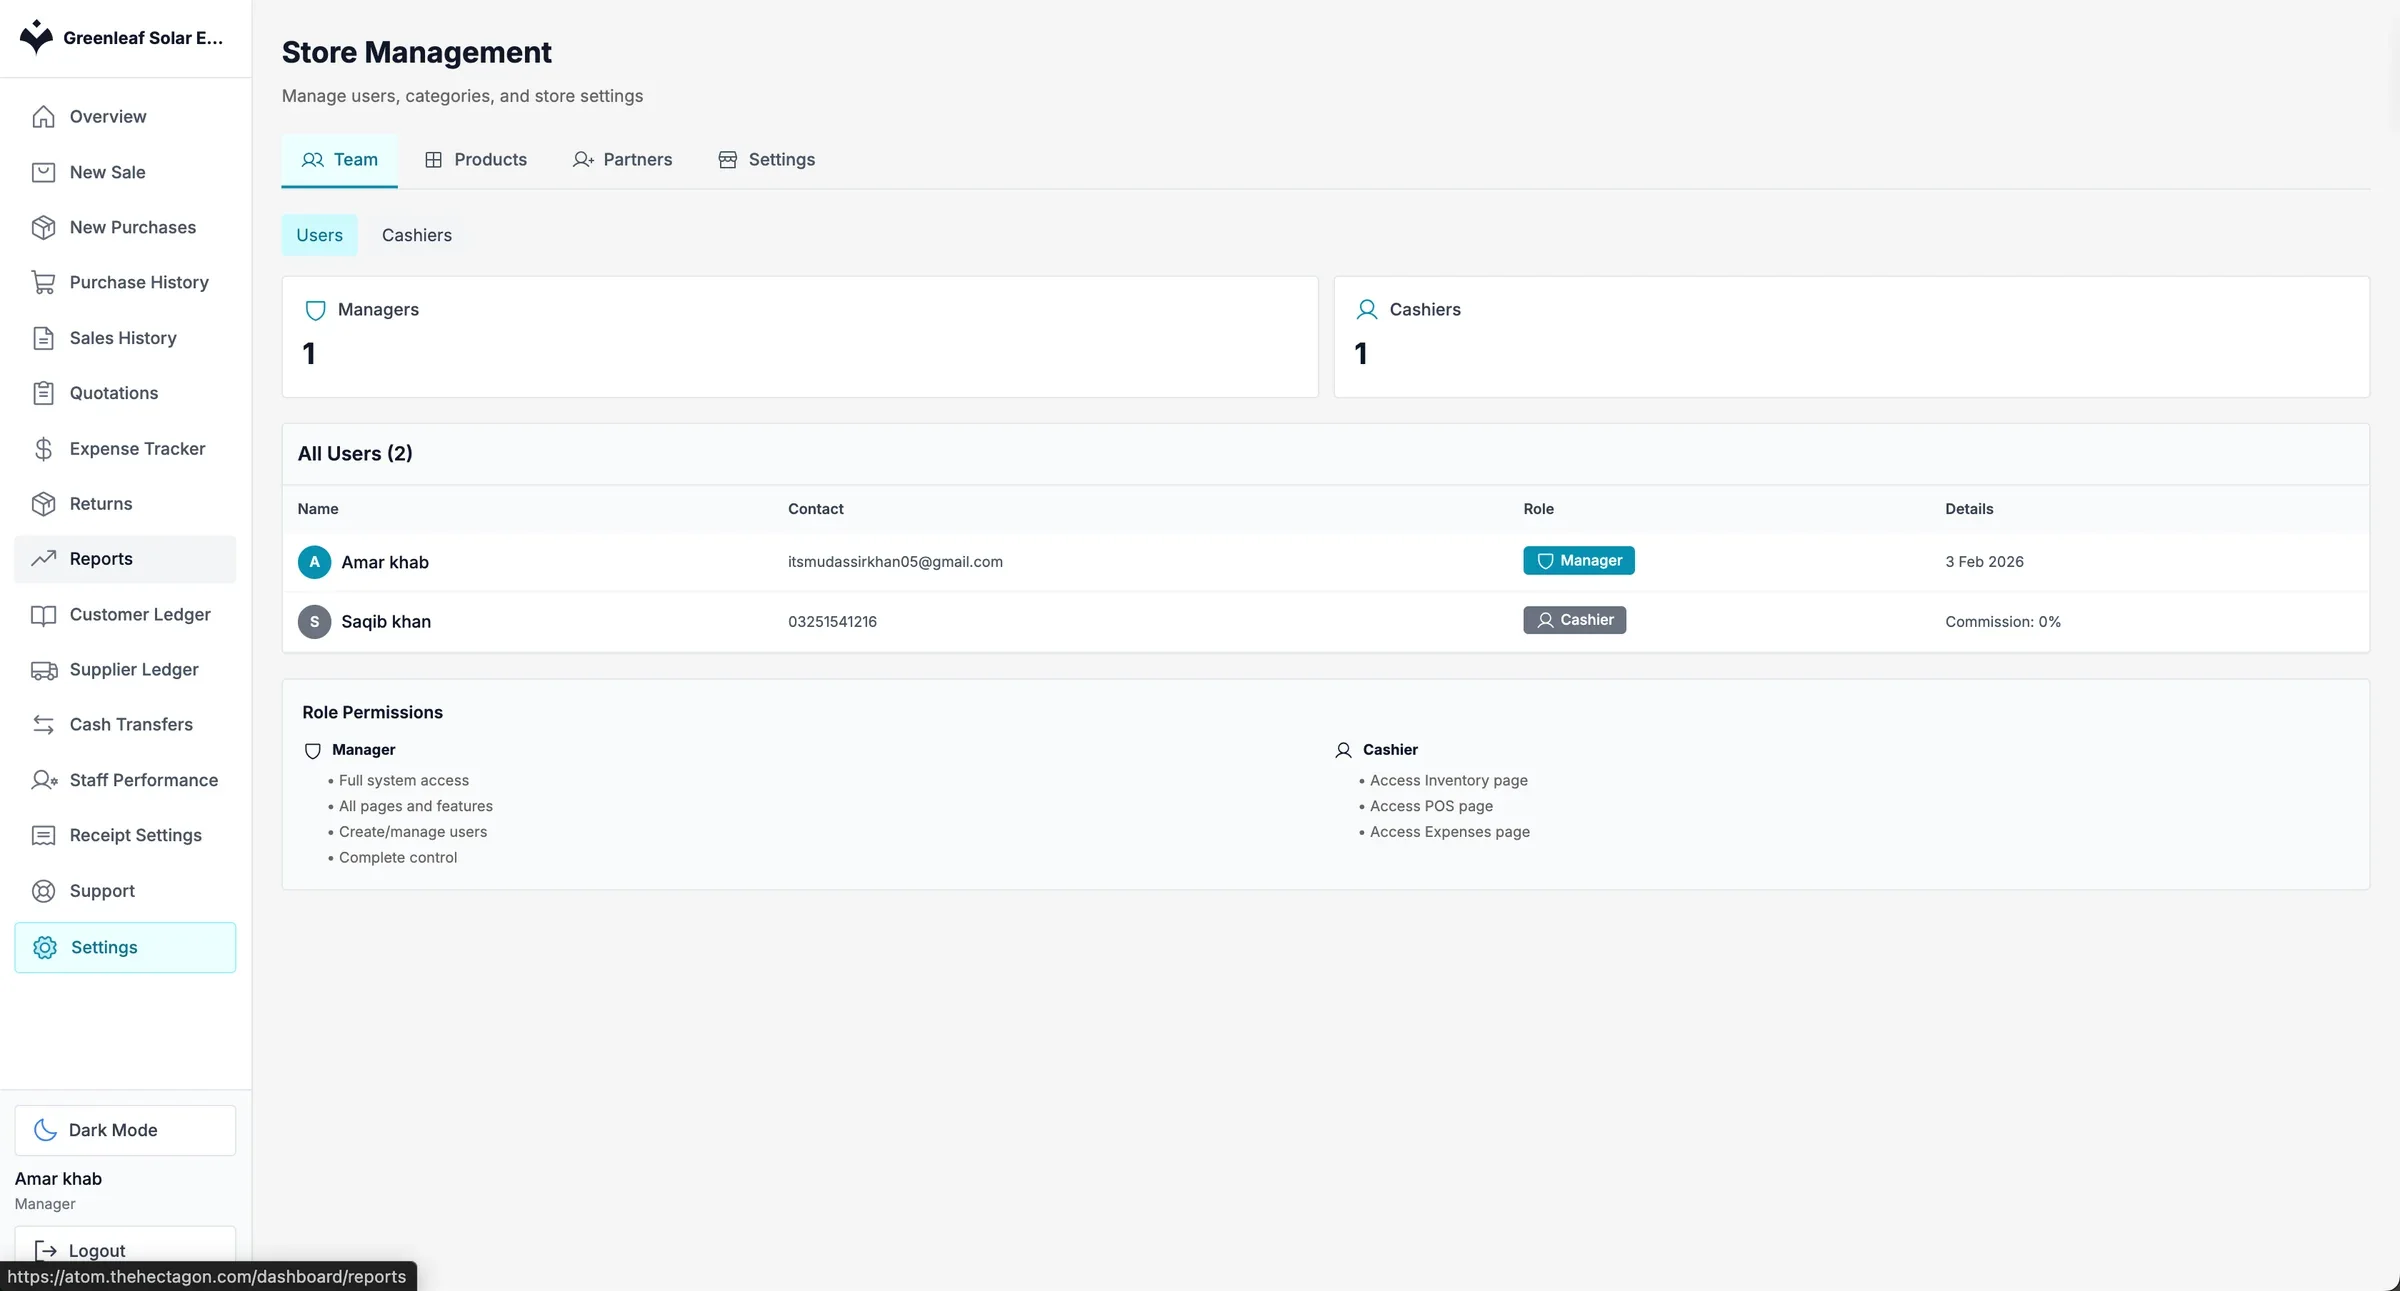The width and height of the screenshot is (2400, 1291).
Task: Click the Role column header
Action: pos(1538,509)
